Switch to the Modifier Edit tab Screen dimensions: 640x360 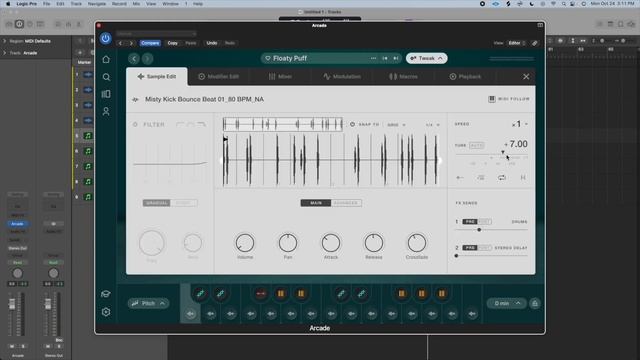pyautogui.click(x=218, y=77)
